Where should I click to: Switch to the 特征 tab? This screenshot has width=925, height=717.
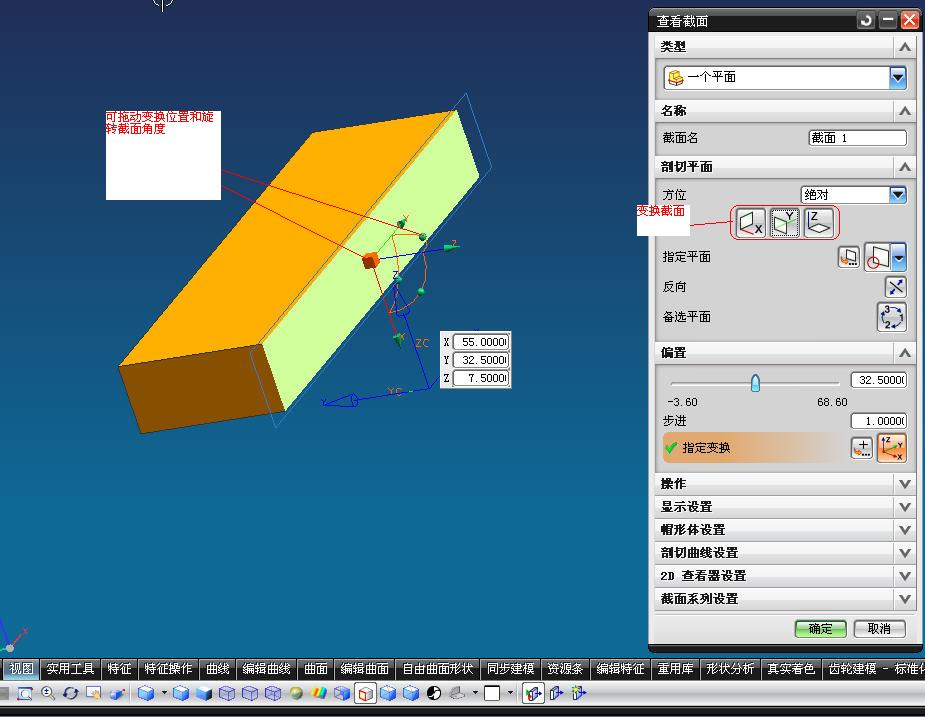[119, 669]
